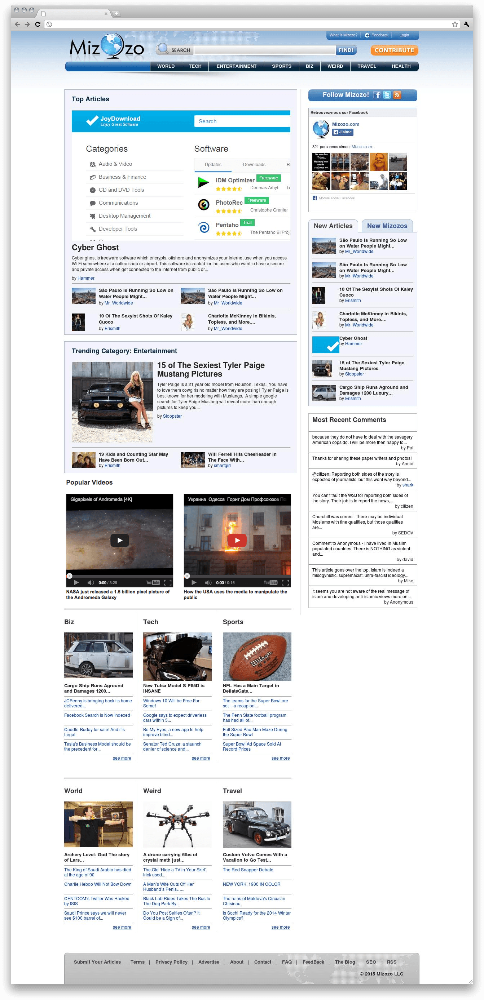Image resolution: width=484 pixels, height=1000 pixels.
Task: Enter fullscreen on the Odessa video
Action: pyautogui.click(x=285, y=582)
